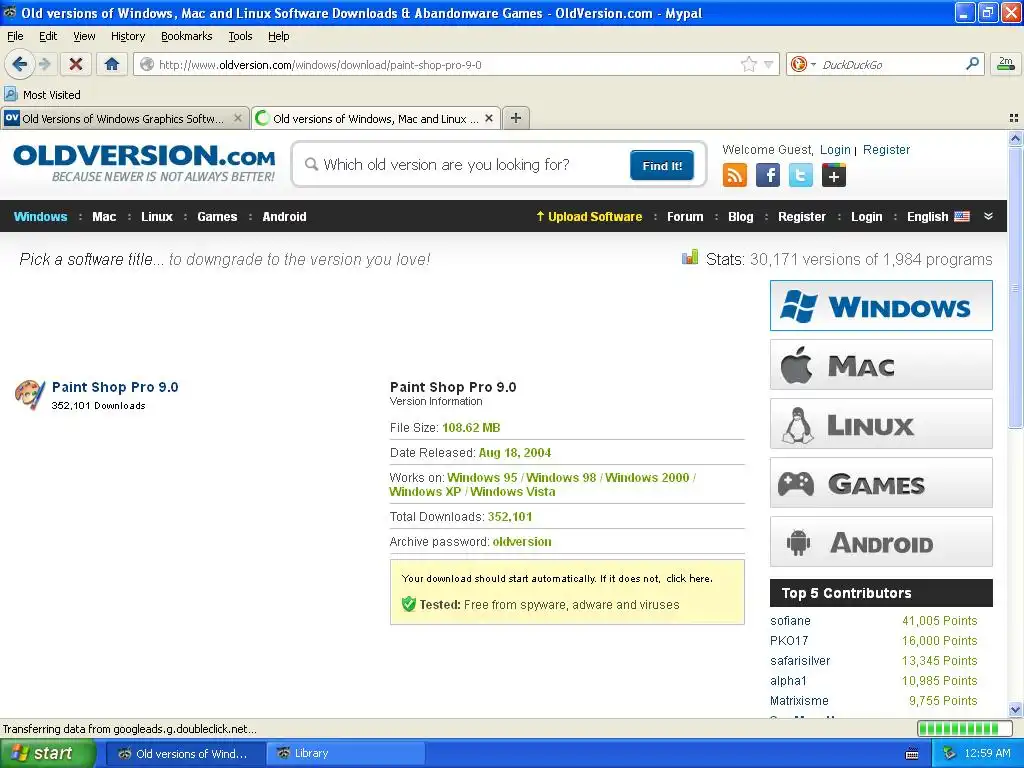Open the Edit menu

tap(48, 36)
